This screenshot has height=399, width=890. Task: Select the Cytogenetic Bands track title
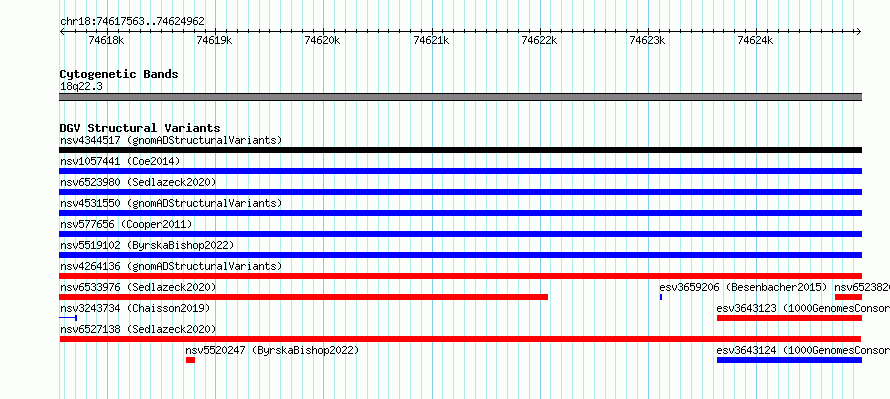[119, 74]
